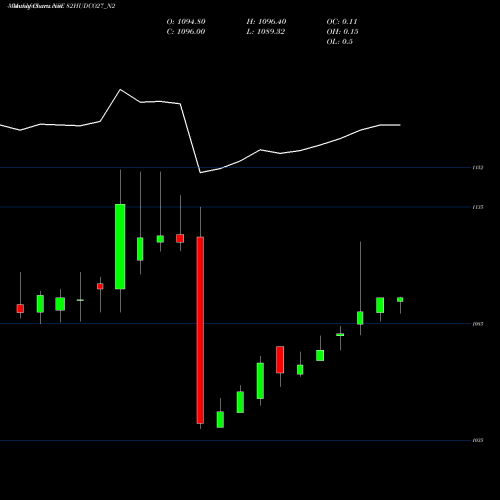This screenshot has width=500, height=500.
Task: Click the tallest red candle body
Action: pos(200,330)
